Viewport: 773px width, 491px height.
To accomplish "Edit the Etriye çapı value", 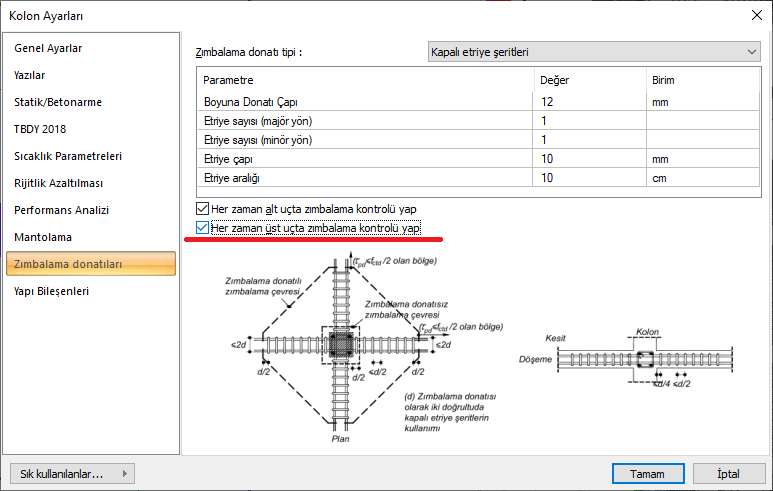I will point(589,159).
